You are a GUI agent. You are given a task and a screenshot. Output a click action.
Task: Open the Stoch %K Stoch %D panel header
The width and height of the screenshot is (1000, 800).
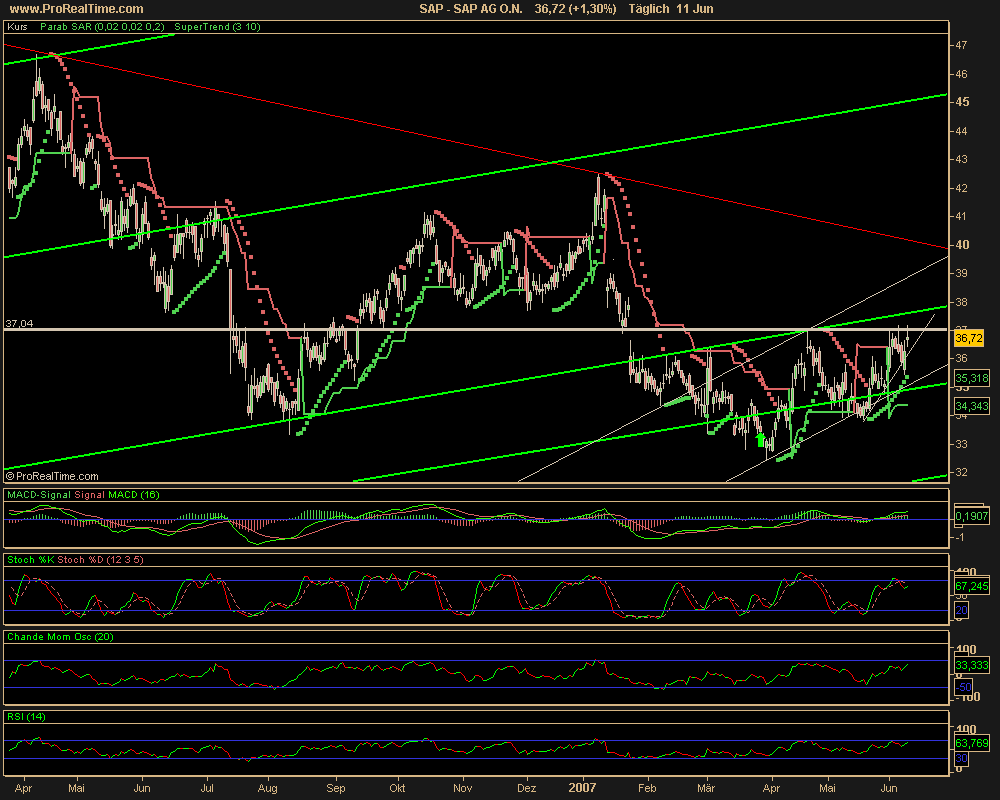pyautogui.click(x=74, y=560)
